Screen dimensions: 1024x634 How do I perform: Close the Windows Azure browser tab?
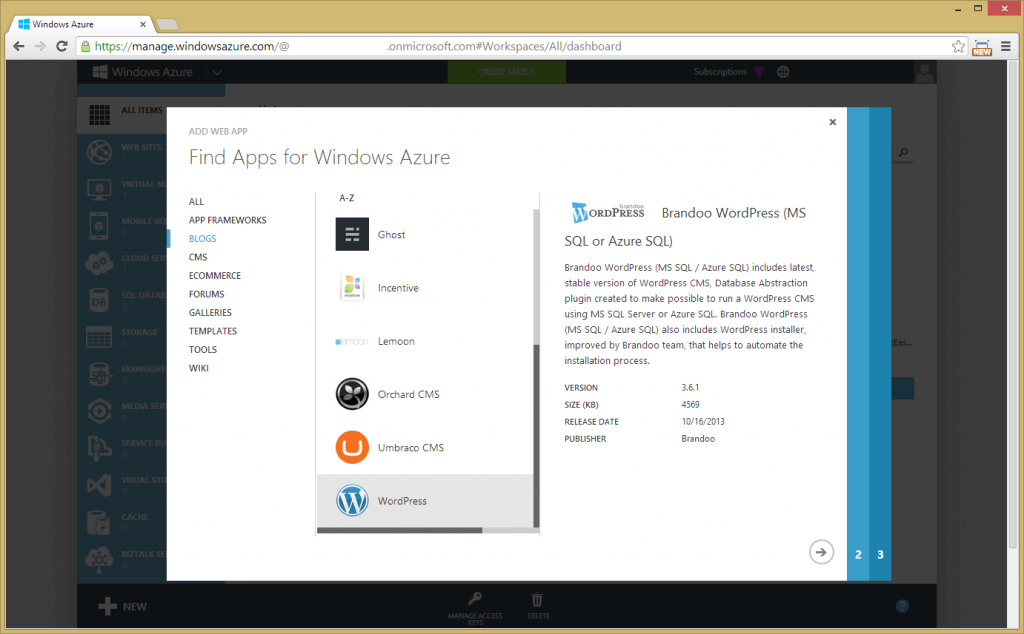pos(142,24)
